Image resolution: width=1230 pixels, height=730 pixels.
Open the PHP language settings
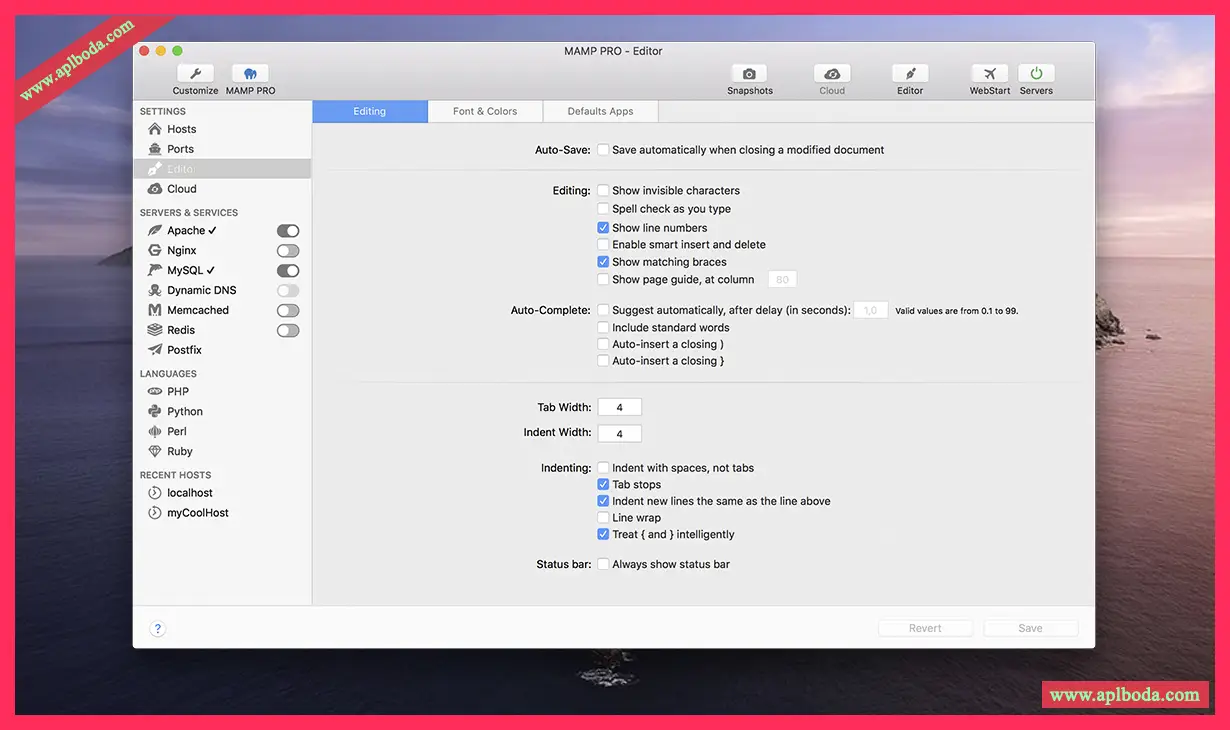177,392
